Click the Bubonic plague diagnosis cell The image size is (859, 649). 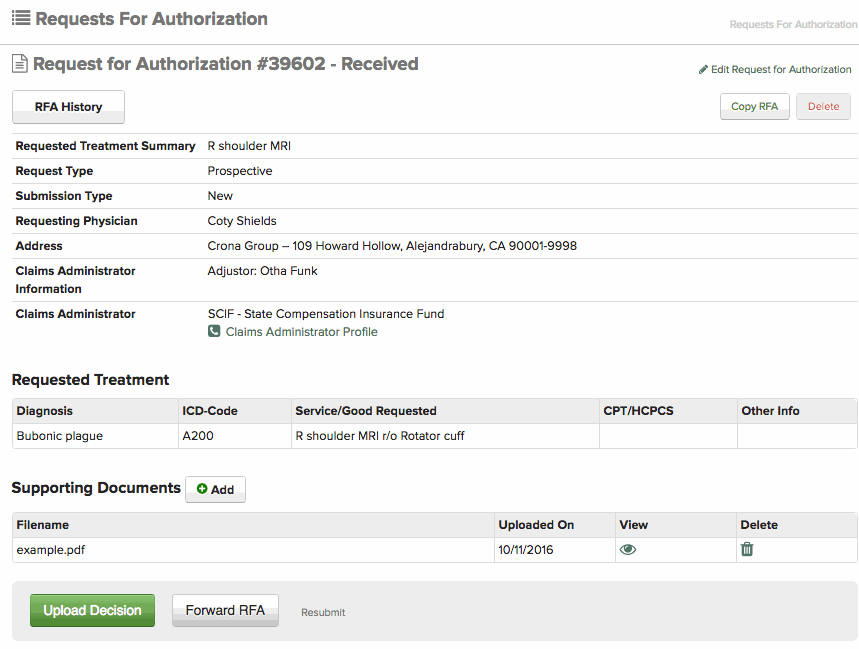60,436
